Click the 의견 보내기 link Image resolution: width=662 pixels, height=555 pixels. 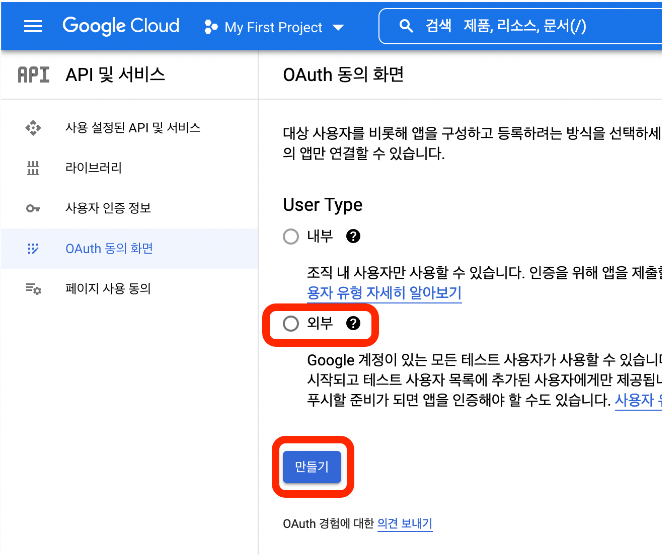click(405, 524)
